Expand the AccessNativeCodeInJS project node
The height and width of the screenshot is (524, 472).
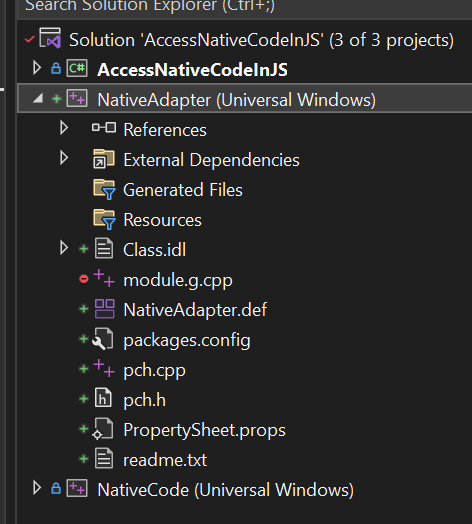point(37,68)
